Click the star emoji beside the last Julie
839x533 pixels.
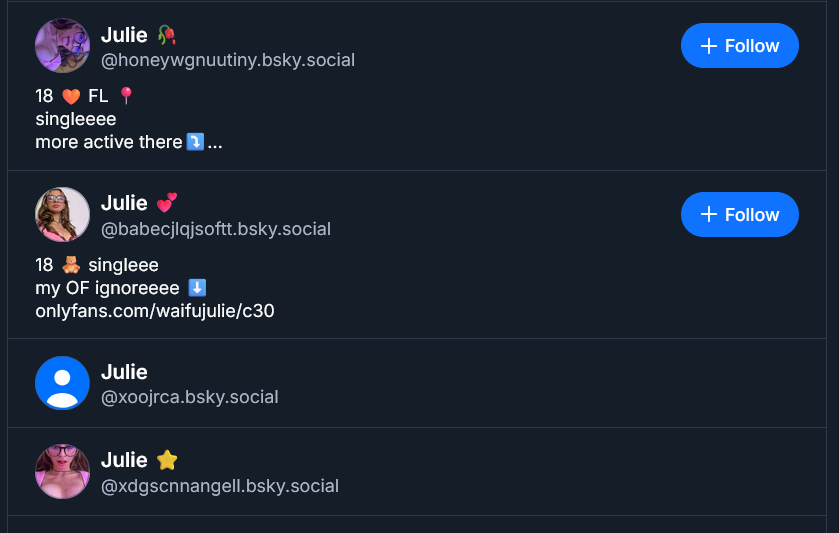coord(167,460)
